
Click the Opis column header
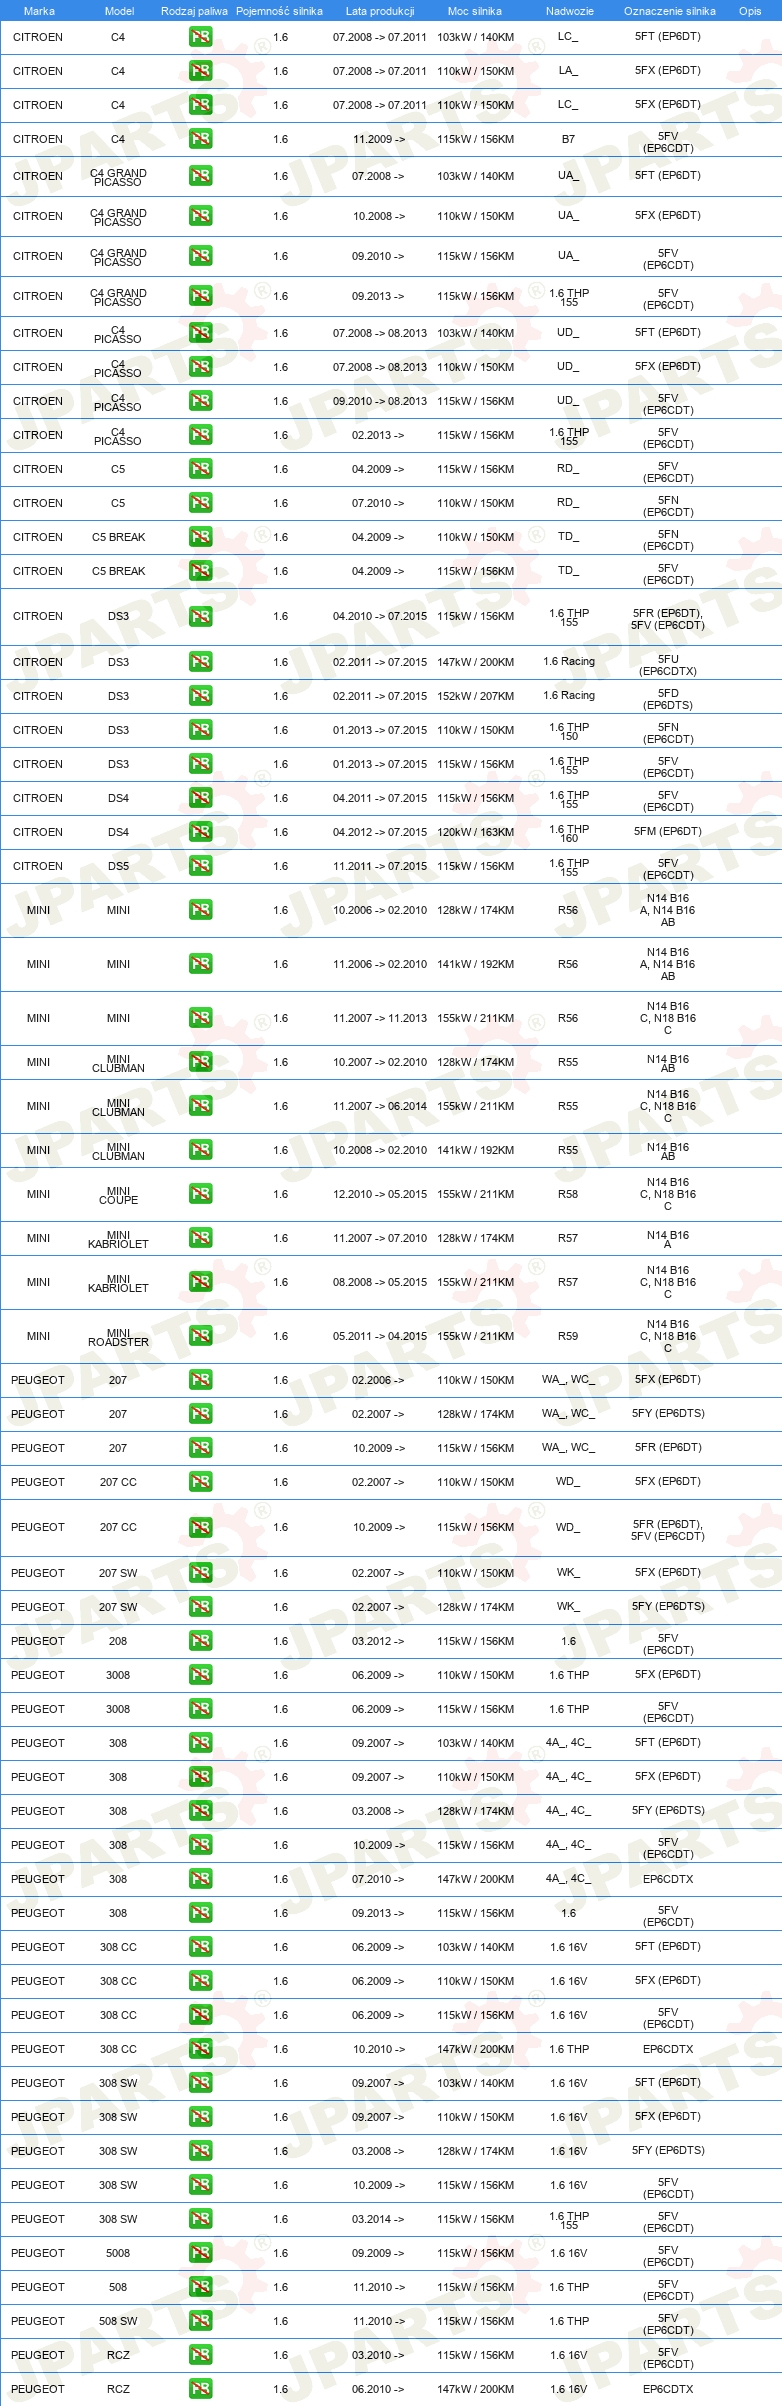(750, 11)
